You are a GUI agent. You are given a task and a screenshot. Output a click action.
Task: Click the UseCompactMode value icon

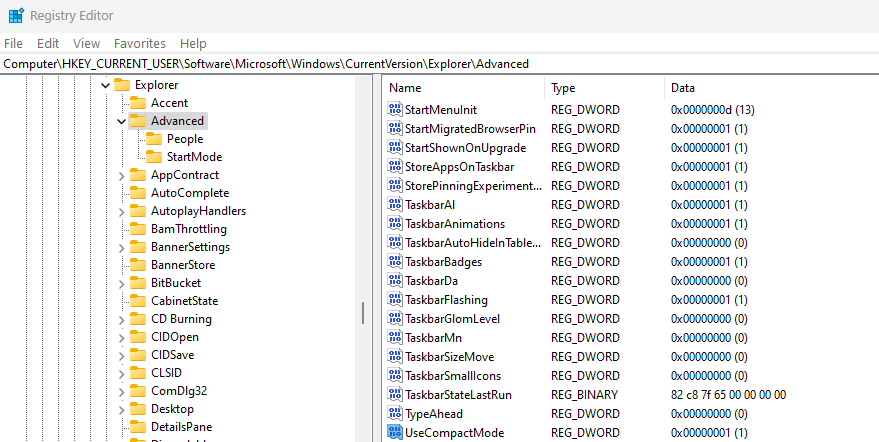(395, 432)
